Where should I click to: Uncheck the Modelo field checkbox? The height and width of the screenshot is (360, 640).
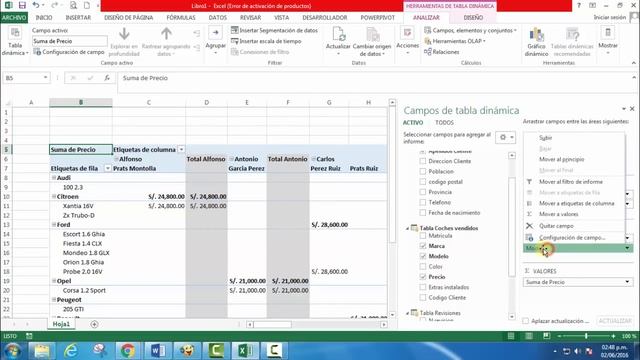coord(423,256)
